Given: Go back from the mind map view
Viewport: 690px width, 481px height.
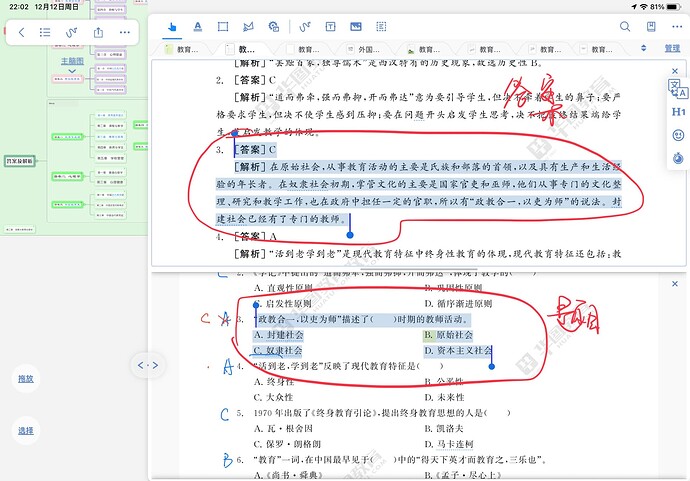Looking at the screenshot, I should pyautogui.click(x=22, y=32).
